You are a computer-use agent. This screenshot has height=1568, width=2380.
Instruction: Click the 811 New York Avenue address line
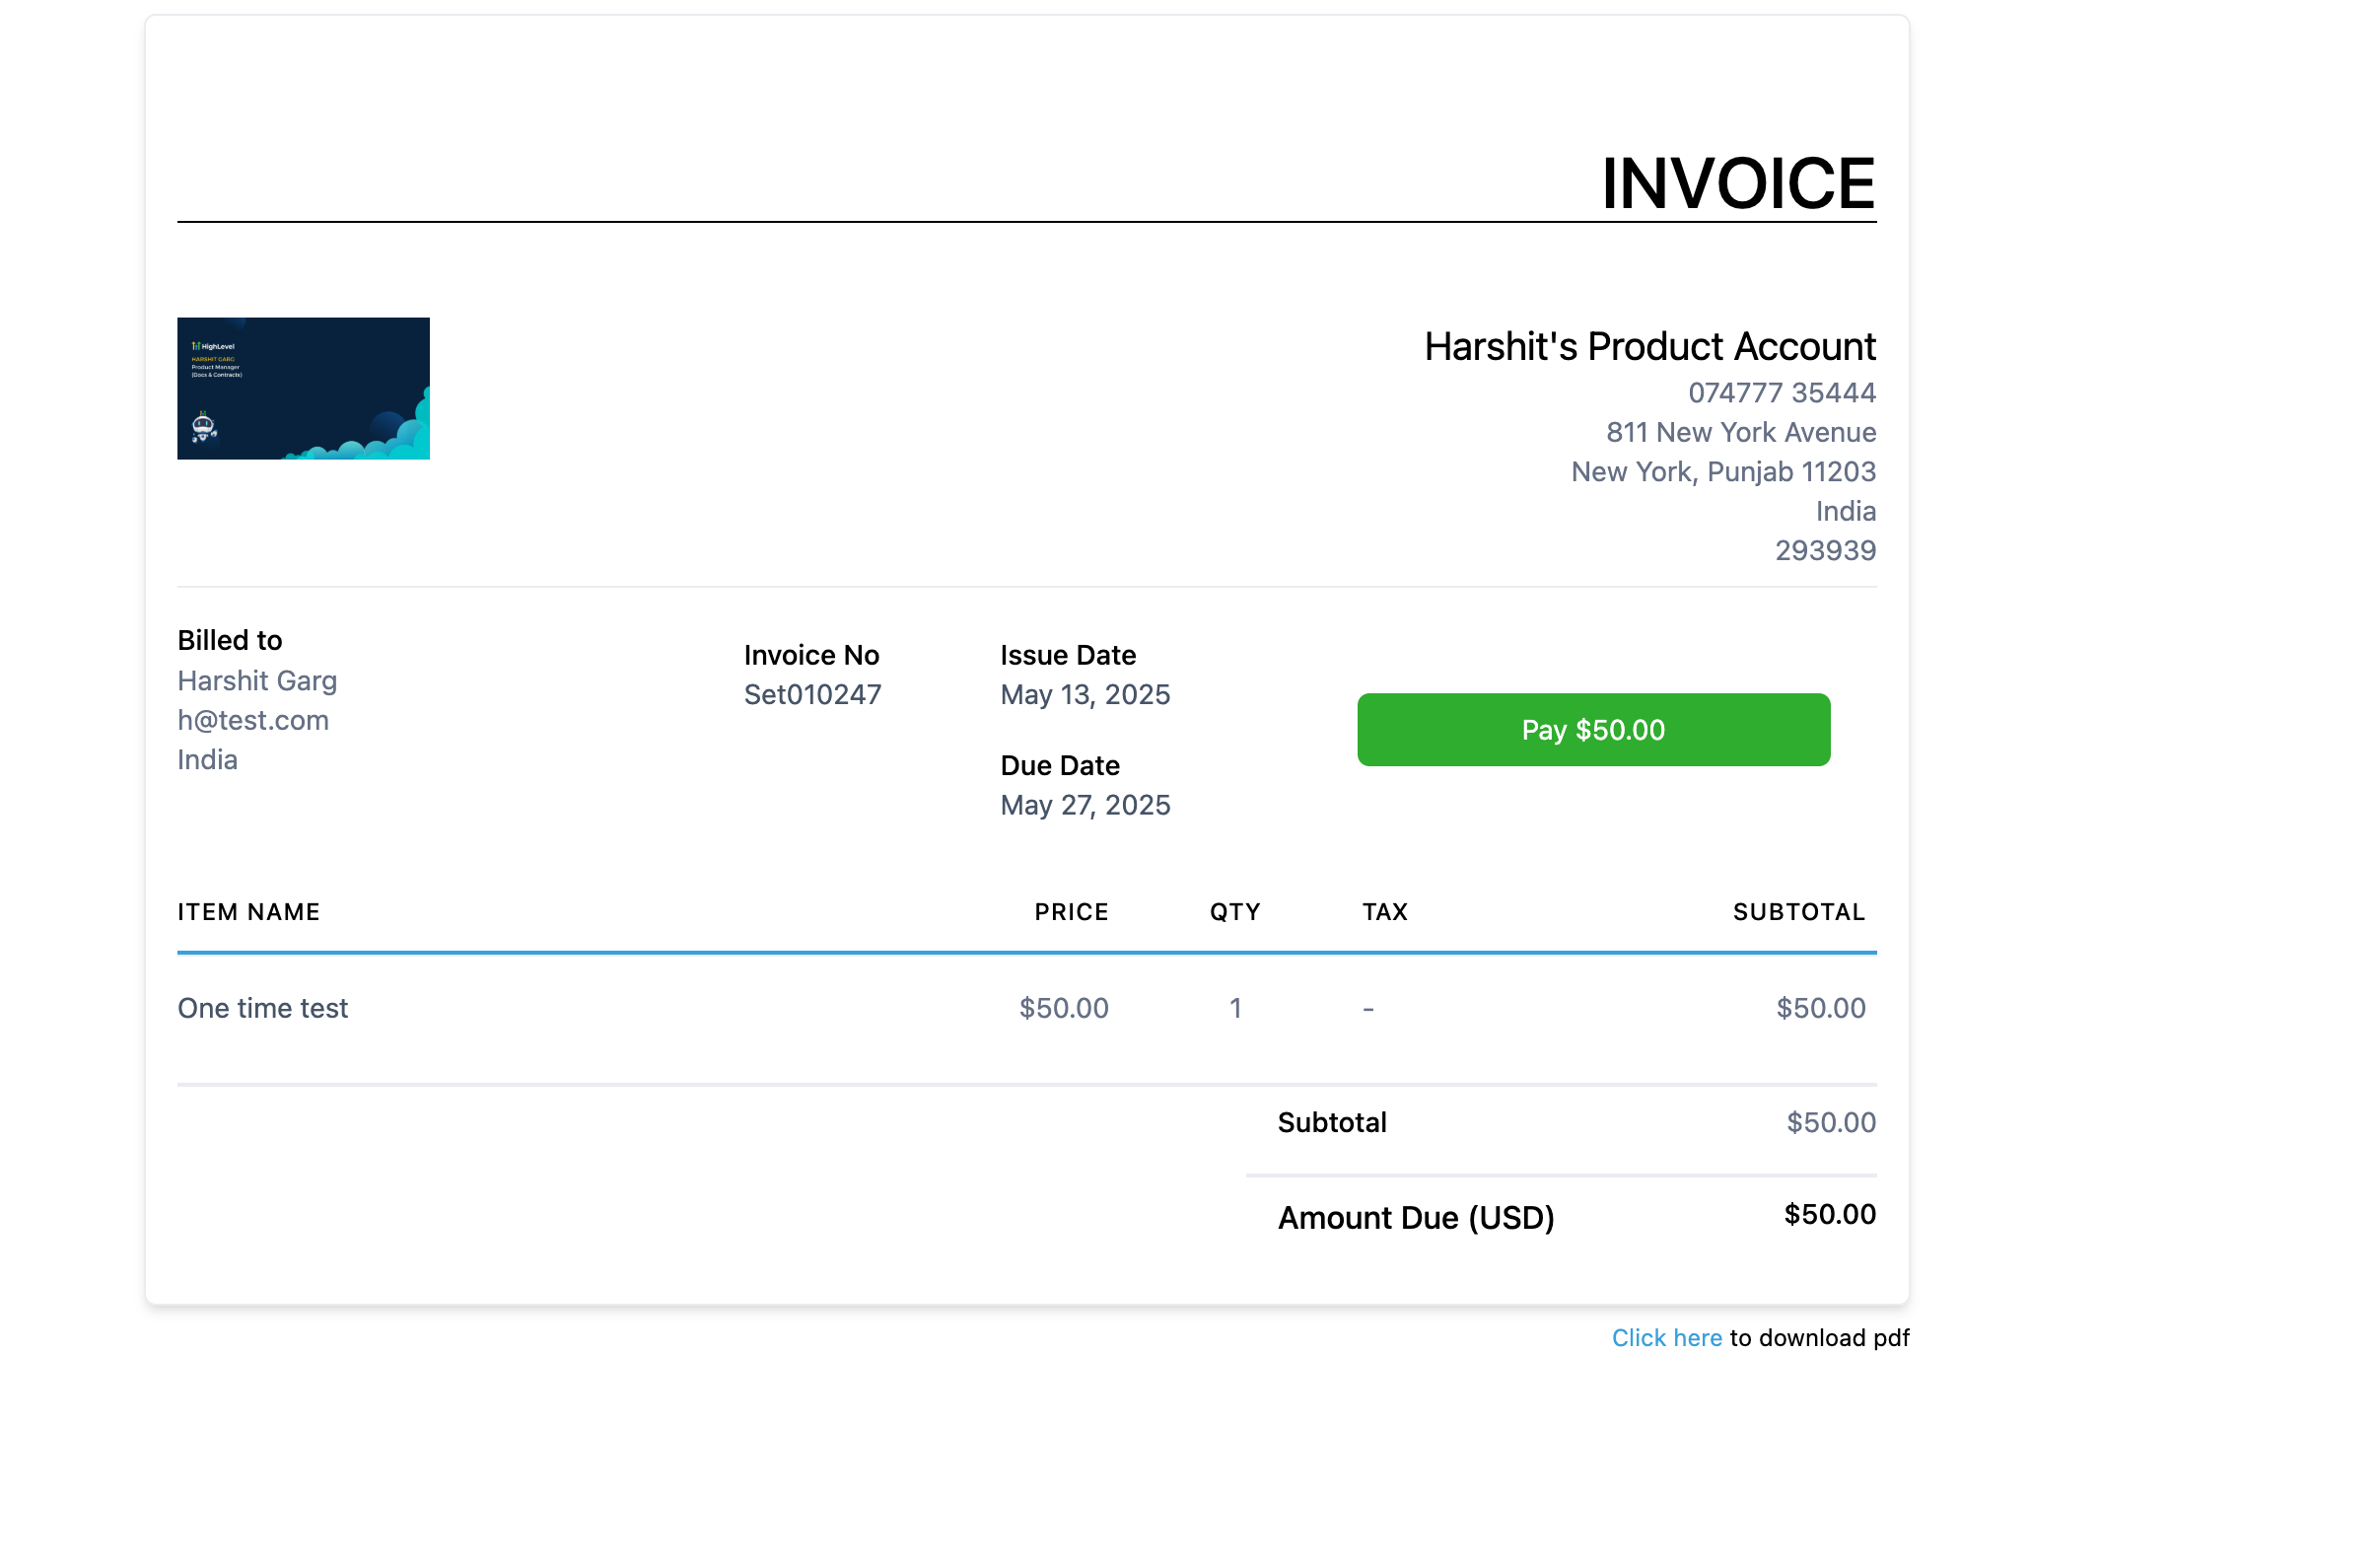(1740, 432)
